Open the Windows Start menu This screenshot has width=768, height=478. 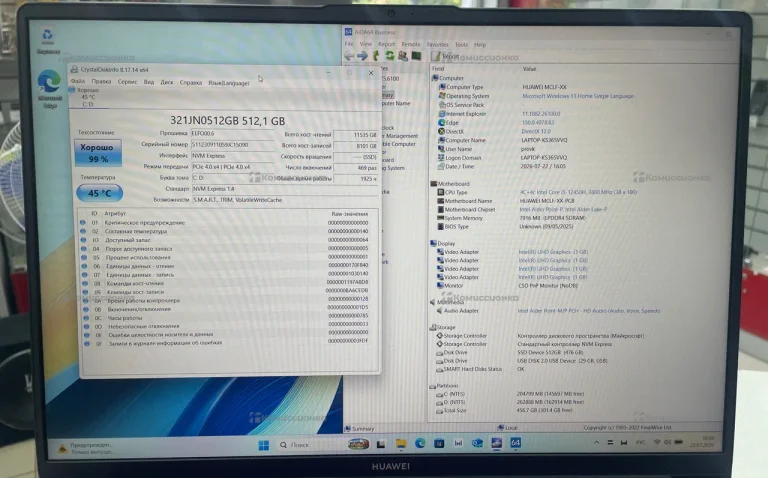point(264,445)
